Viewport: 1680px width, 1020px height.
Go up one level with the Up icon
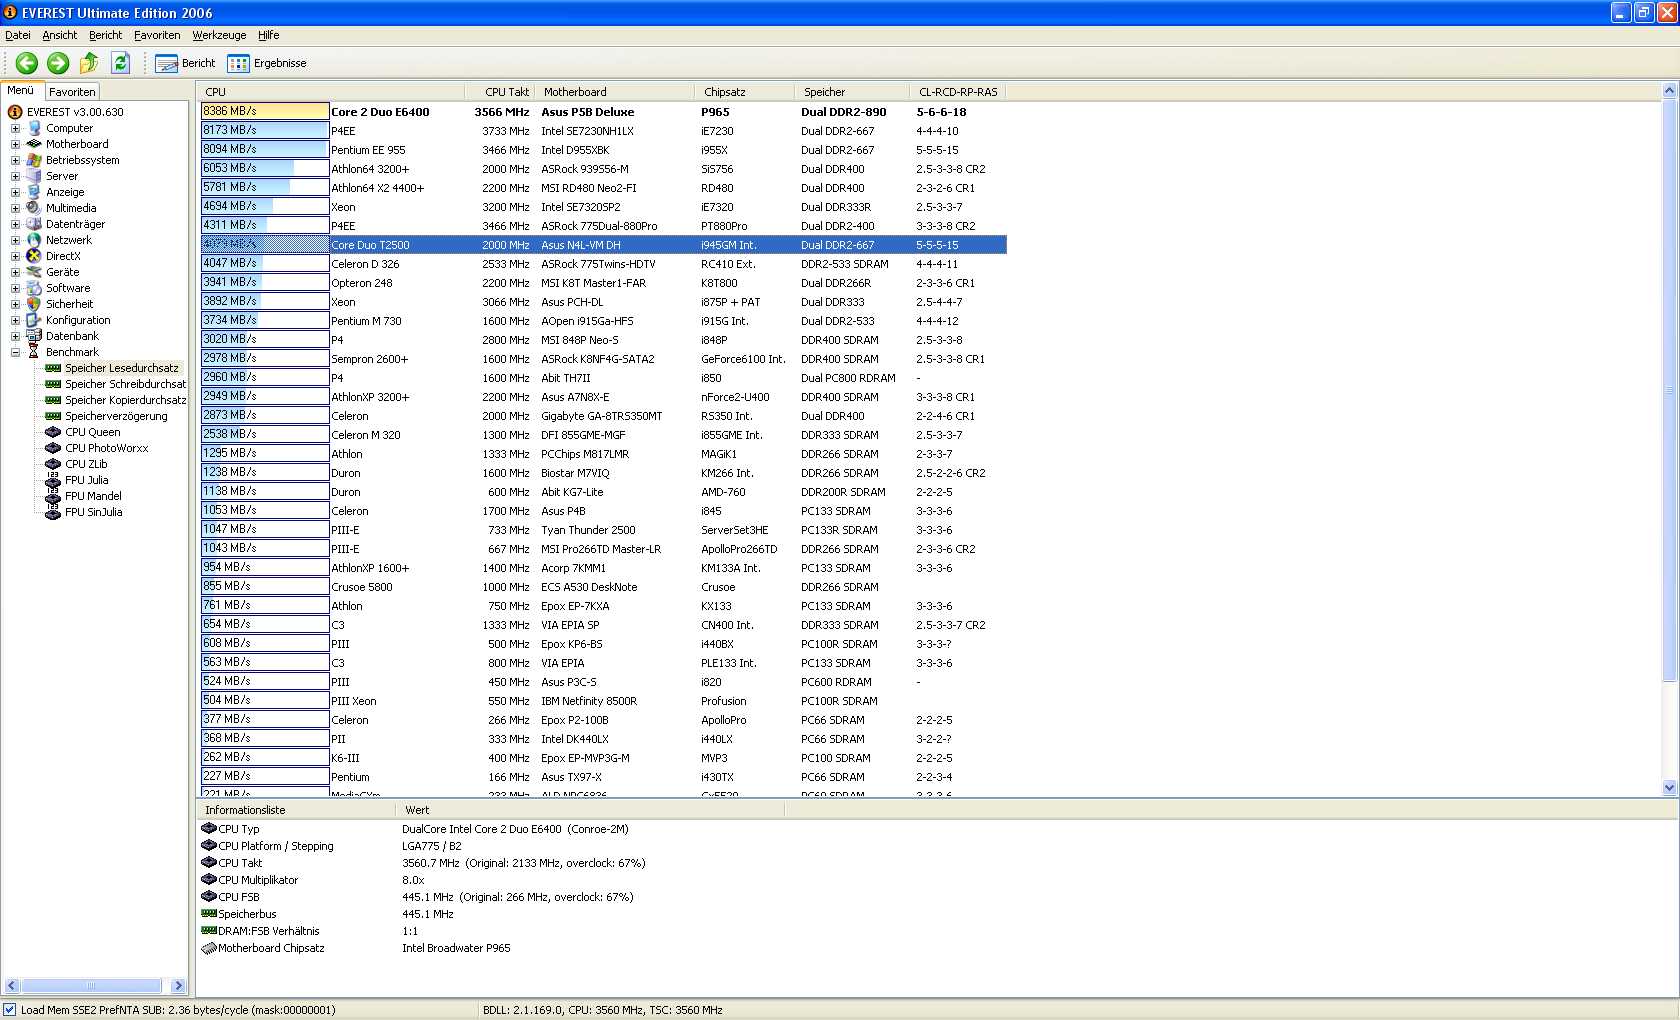pos(89,63)
